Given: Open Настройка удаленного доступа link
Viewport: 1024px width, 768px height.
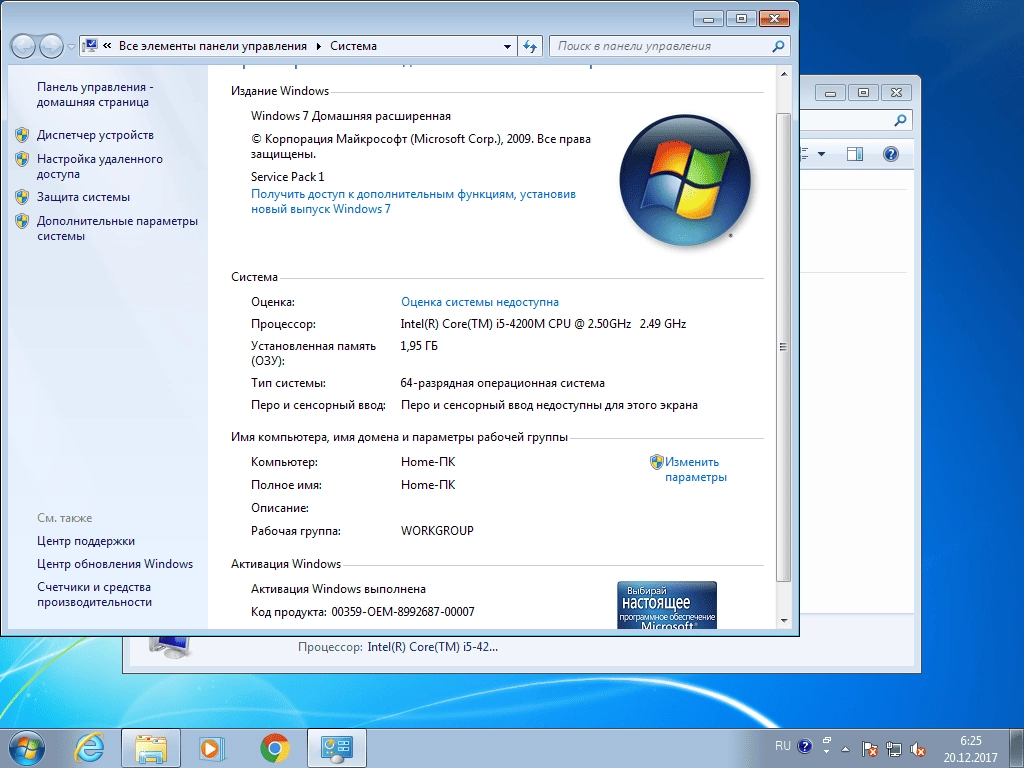Looking at the screenshot, I should coord(100,167).
